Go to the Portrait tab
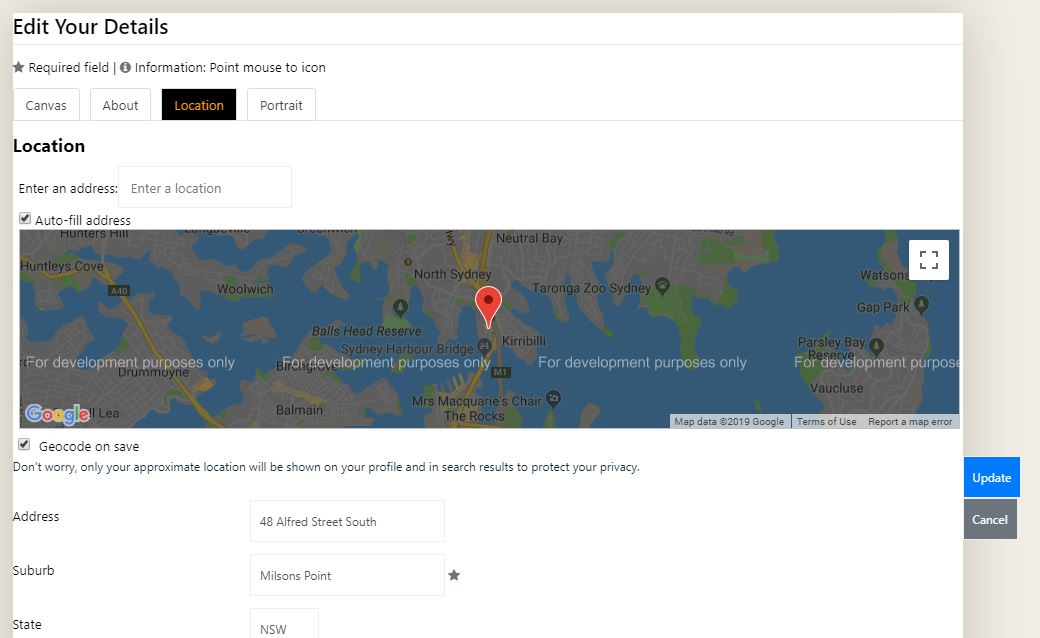Image resolution: width=1040 pixels, height=638 pixels. [x=281, y=105]
